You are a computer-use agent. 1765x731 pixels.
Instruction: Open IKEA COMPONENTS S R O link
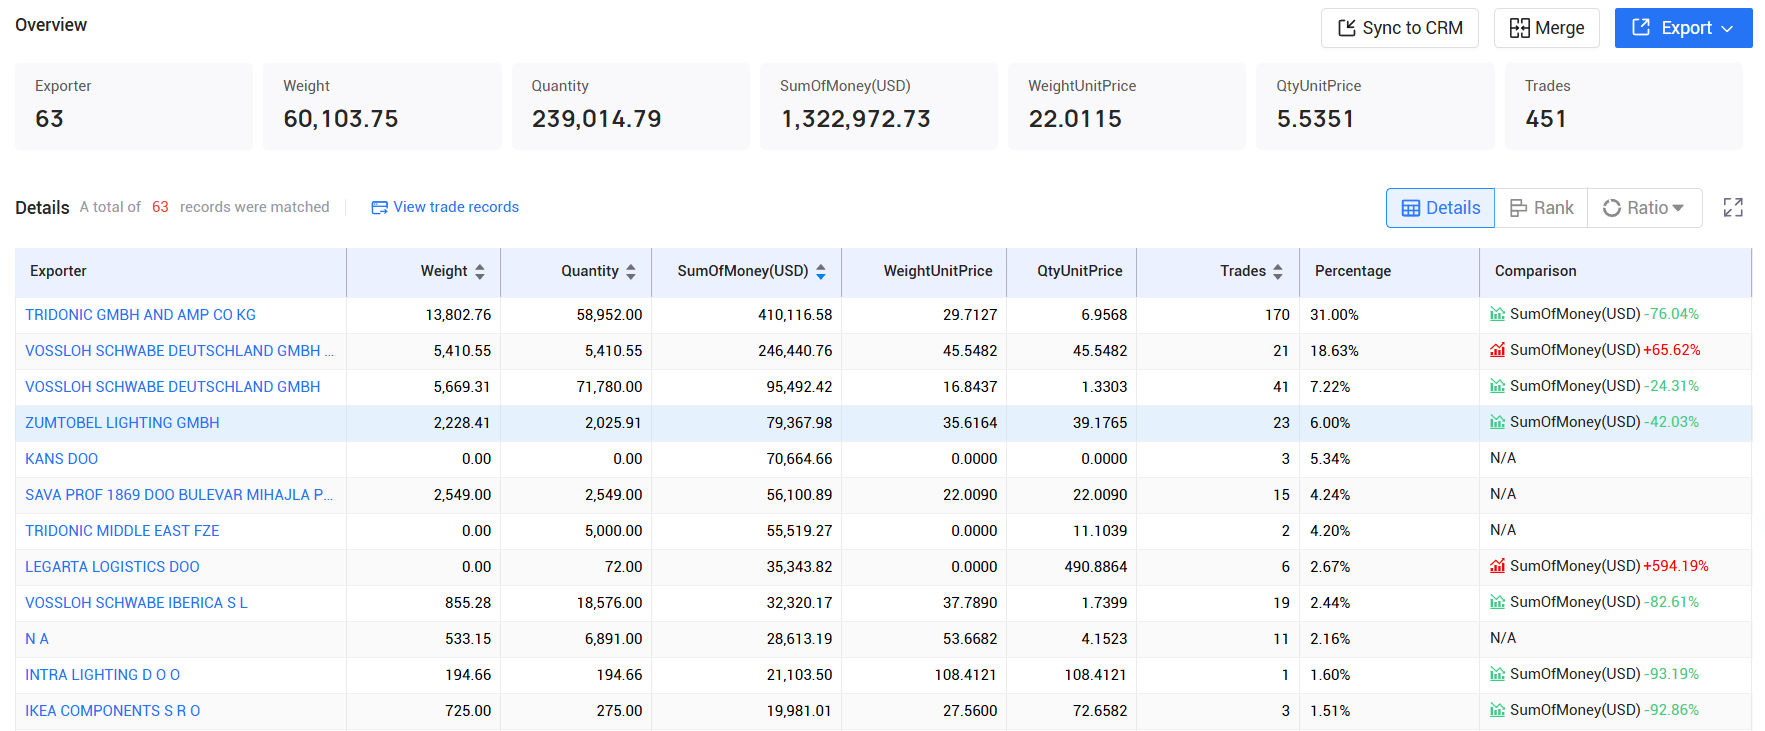click(x=112, y=711)
